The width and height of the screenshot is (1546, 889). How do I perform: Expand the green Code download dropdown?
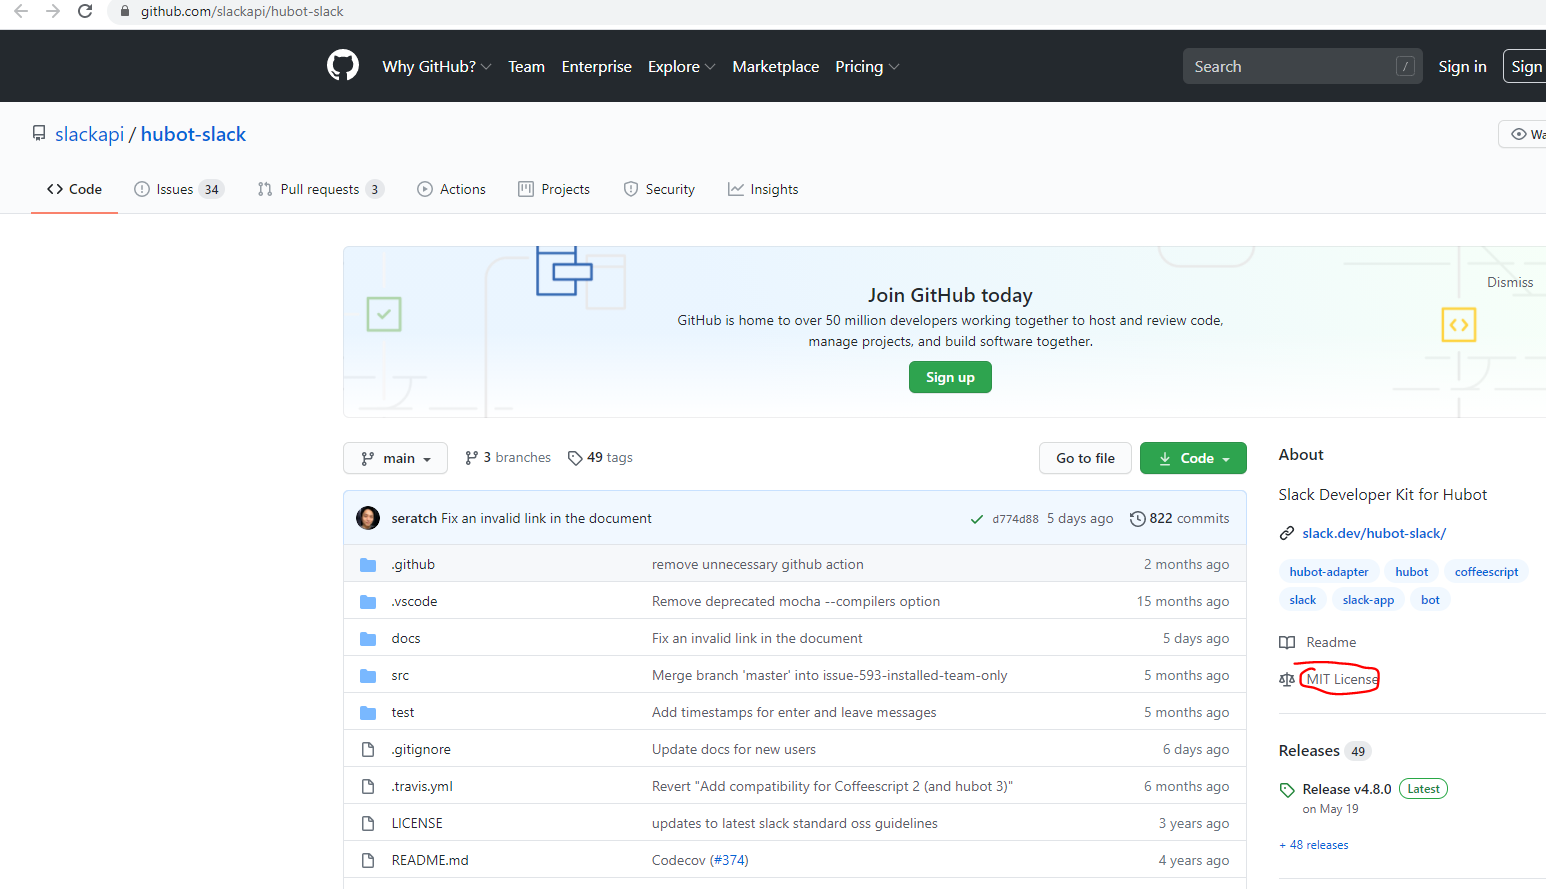[1193, 458]
